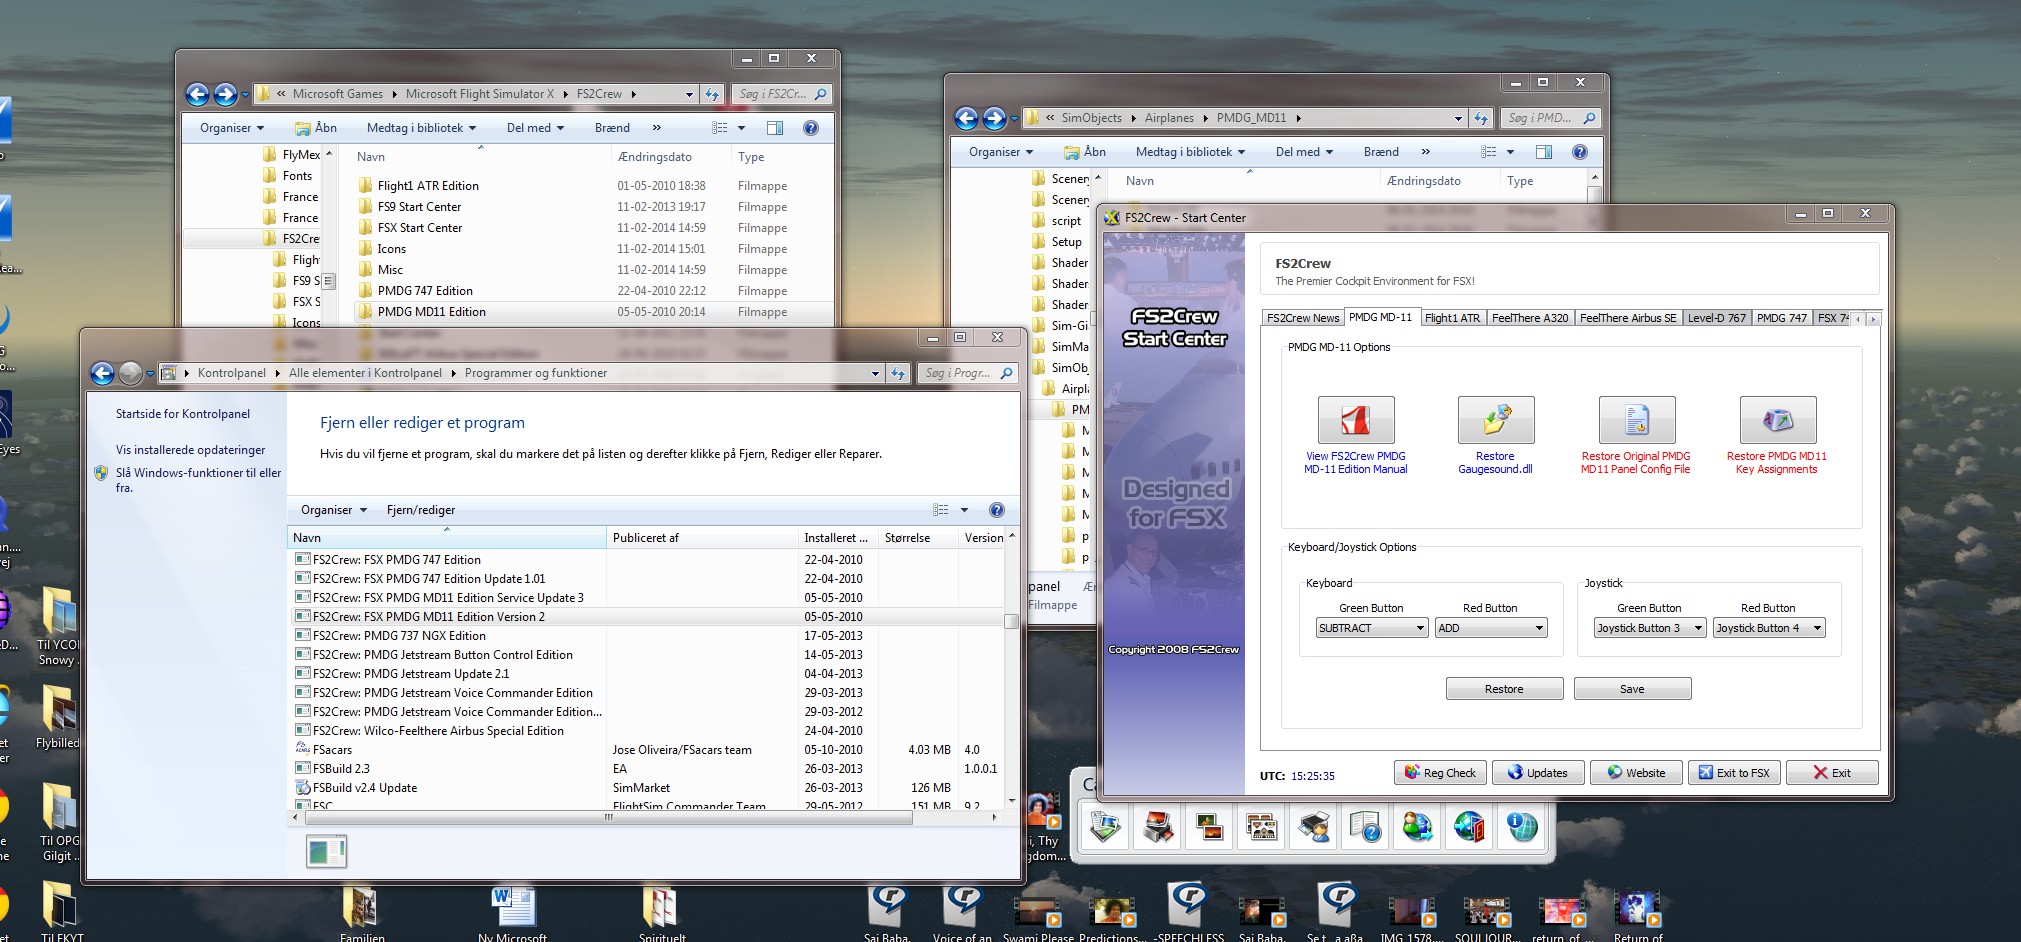The image size is (2021, 942).
Task: Click Restore in Keyboard/Joystick Options
Action: 1504,689
